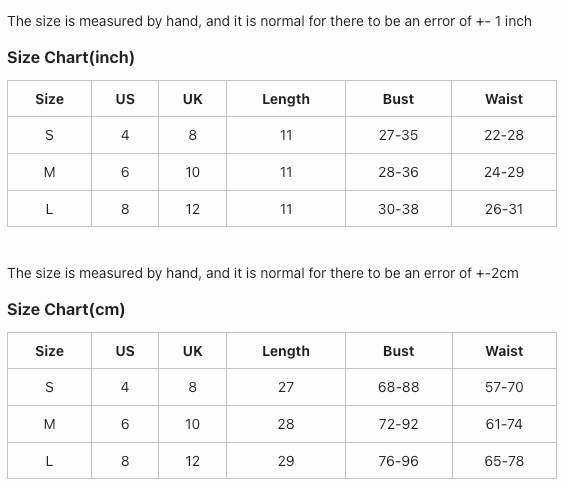Select bust value 27-35 cell

[398, 135]
